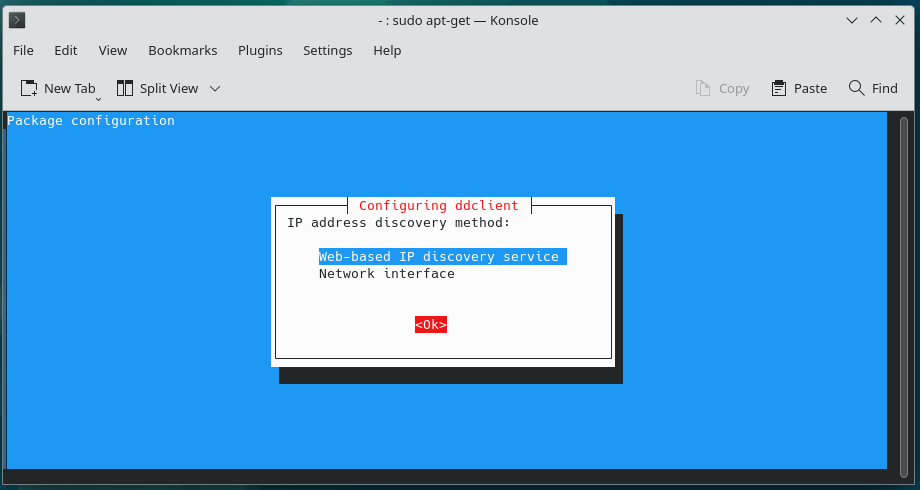
Task: Minimize the Konsole window
Action: (x=852, y=21)
